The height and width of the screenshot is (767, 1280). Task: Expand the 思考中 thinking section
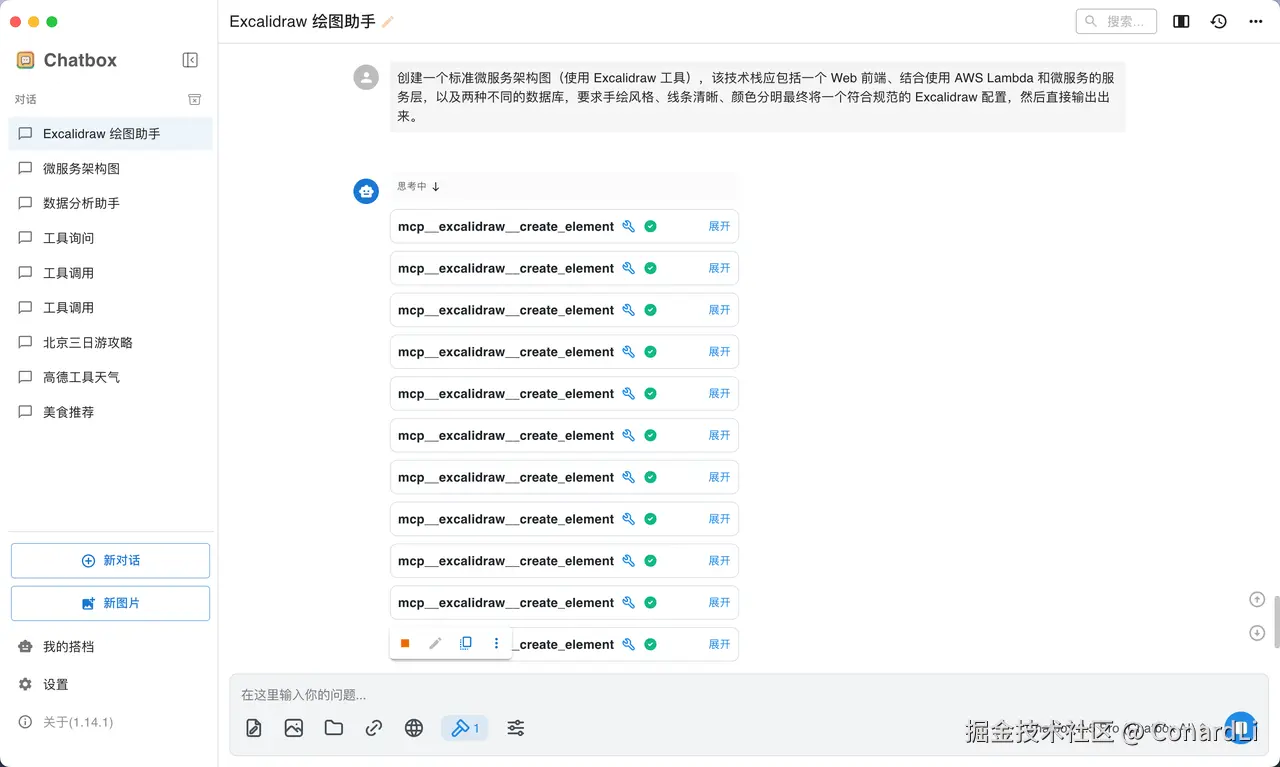[419, 186]
